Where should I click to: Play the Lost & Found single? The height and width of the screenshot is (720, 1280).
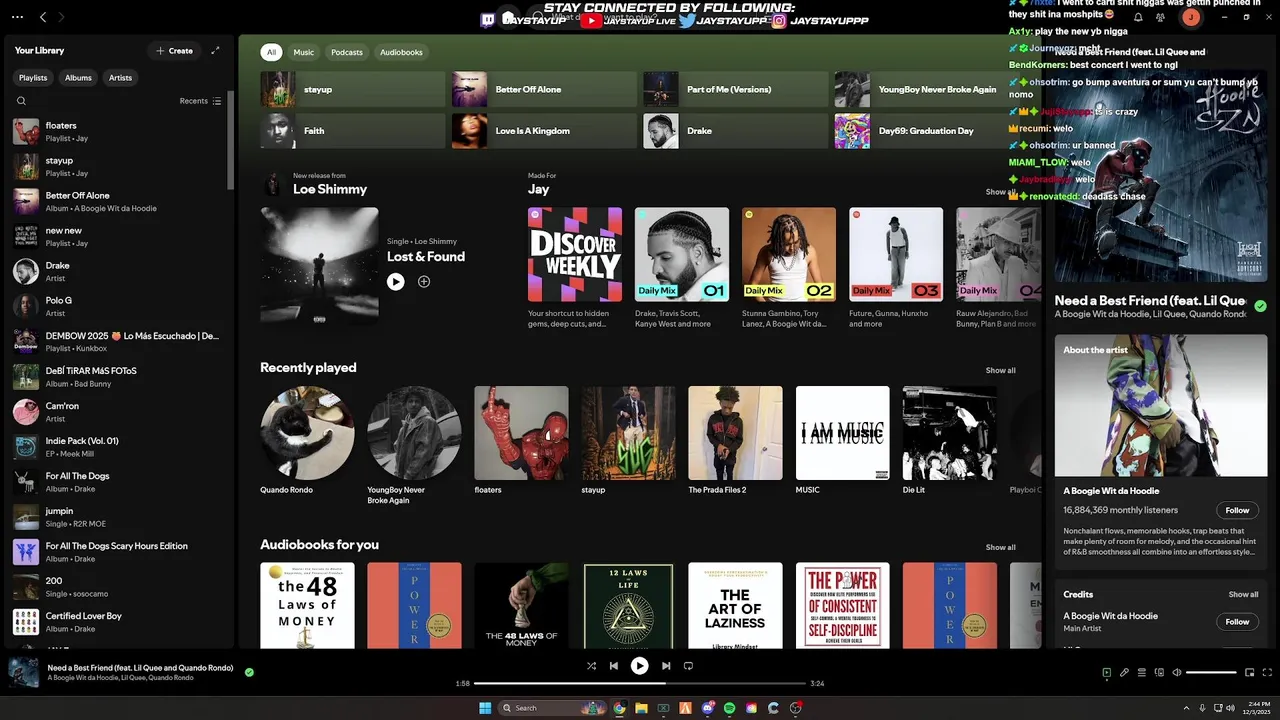click(x=396, y=282)
